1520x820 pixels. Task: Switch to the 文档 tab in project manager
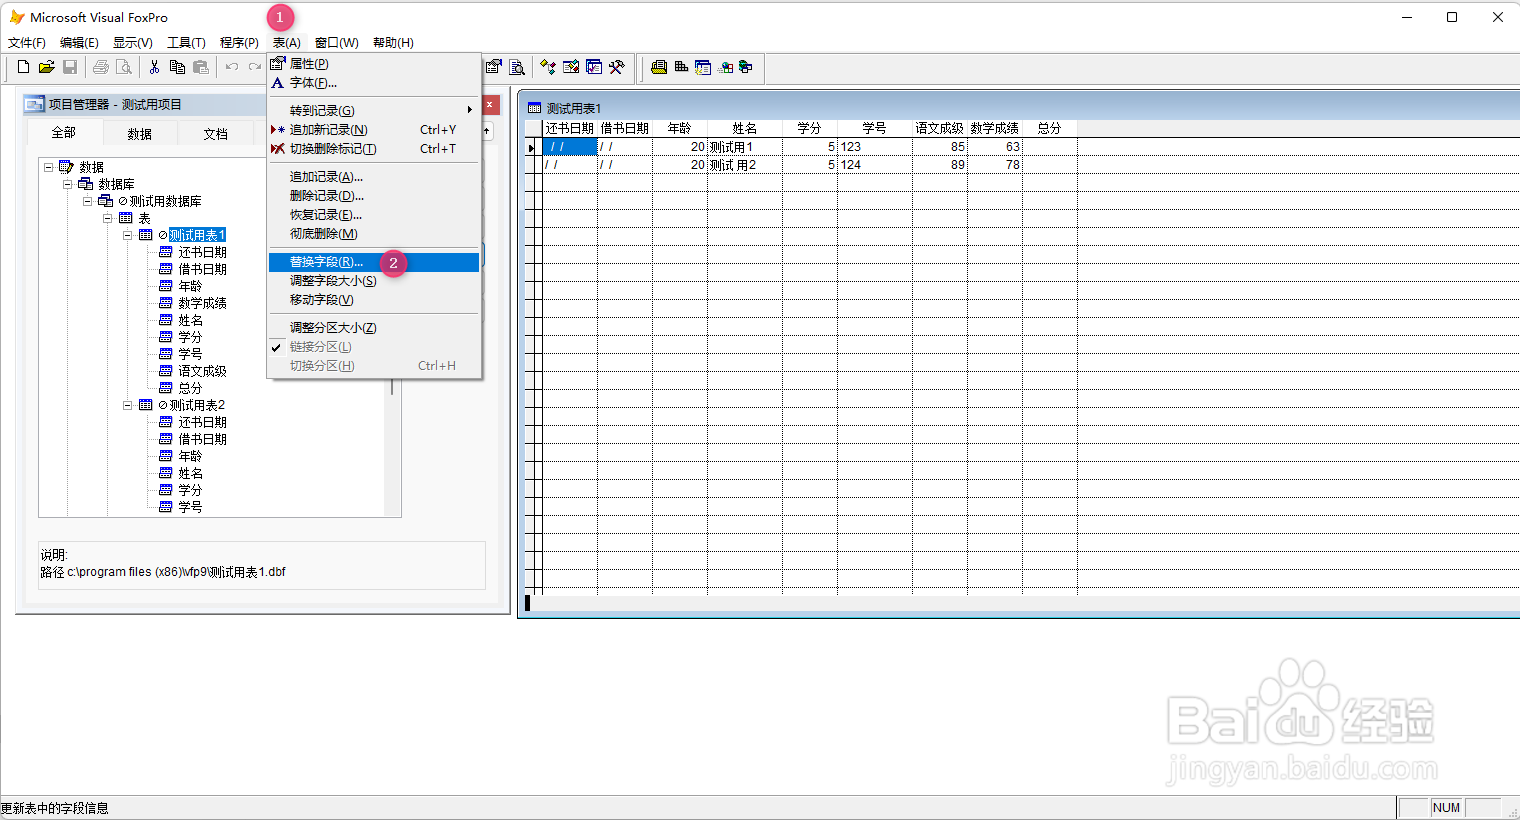(215, 134)
